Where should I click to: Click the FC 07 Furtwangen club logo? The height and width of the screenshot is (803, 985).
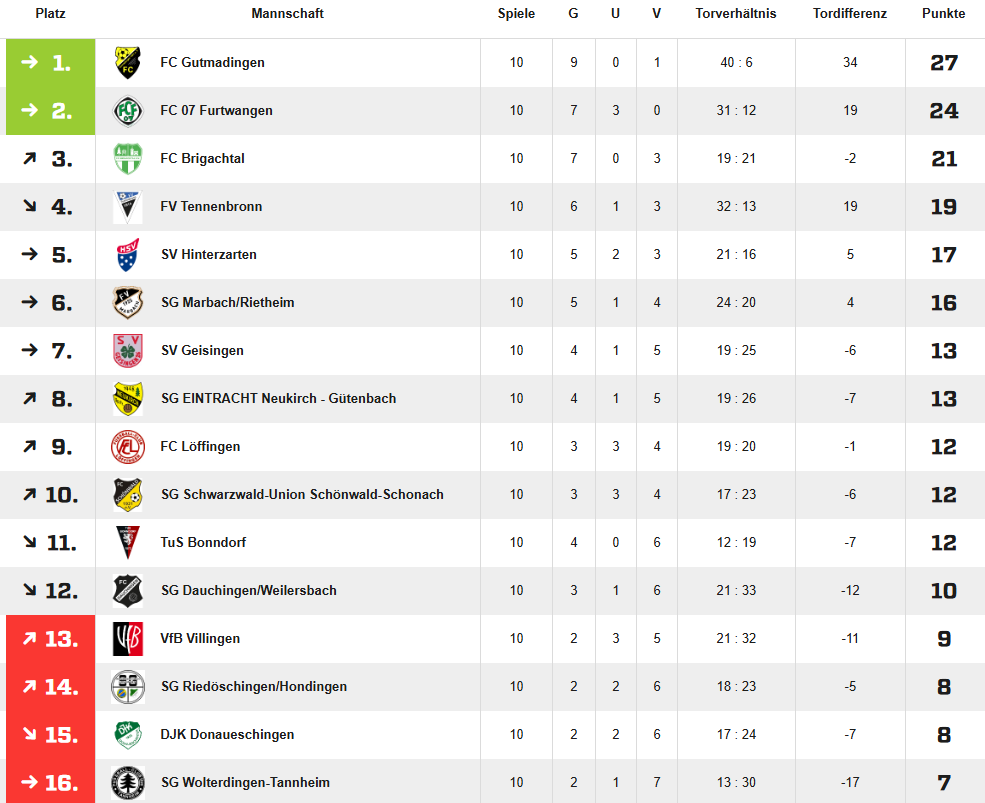point(127,111)
